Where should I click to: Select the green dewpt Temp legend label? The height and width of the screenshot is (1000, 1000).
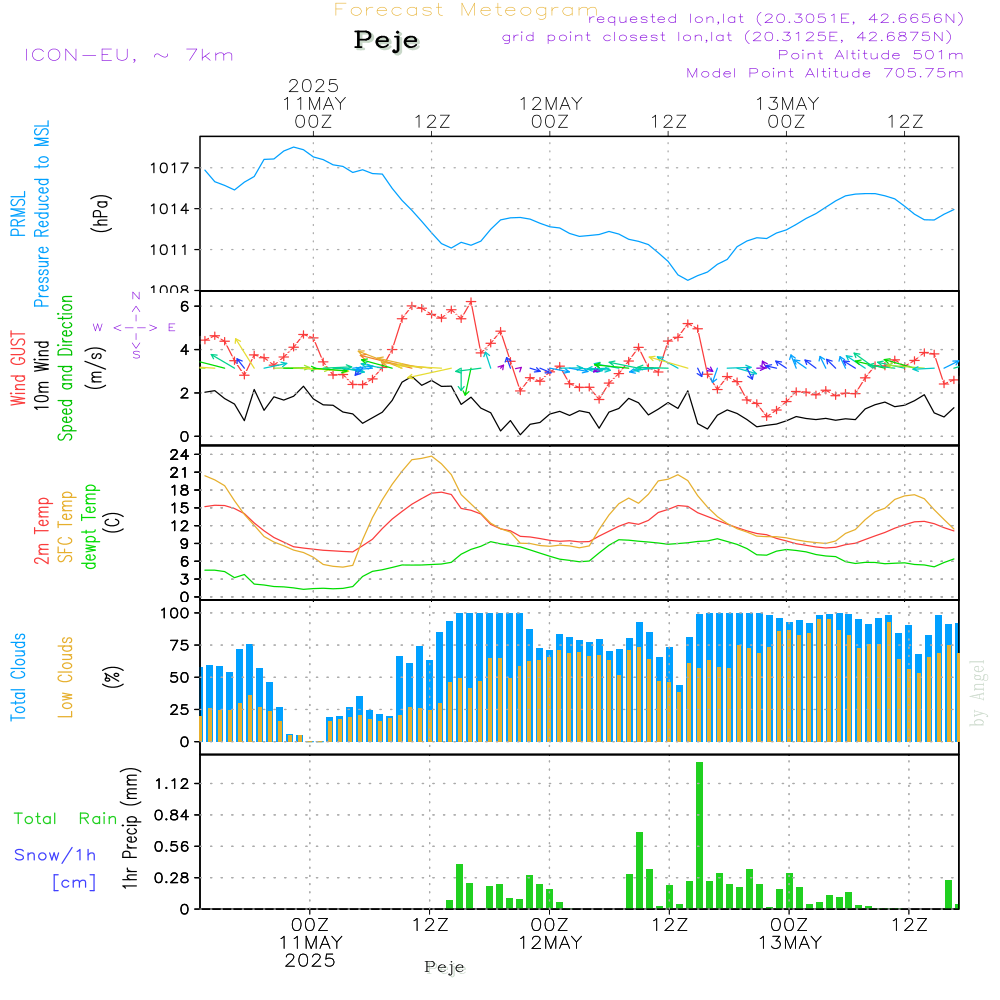pyautogui.click(x=90, y=527)
